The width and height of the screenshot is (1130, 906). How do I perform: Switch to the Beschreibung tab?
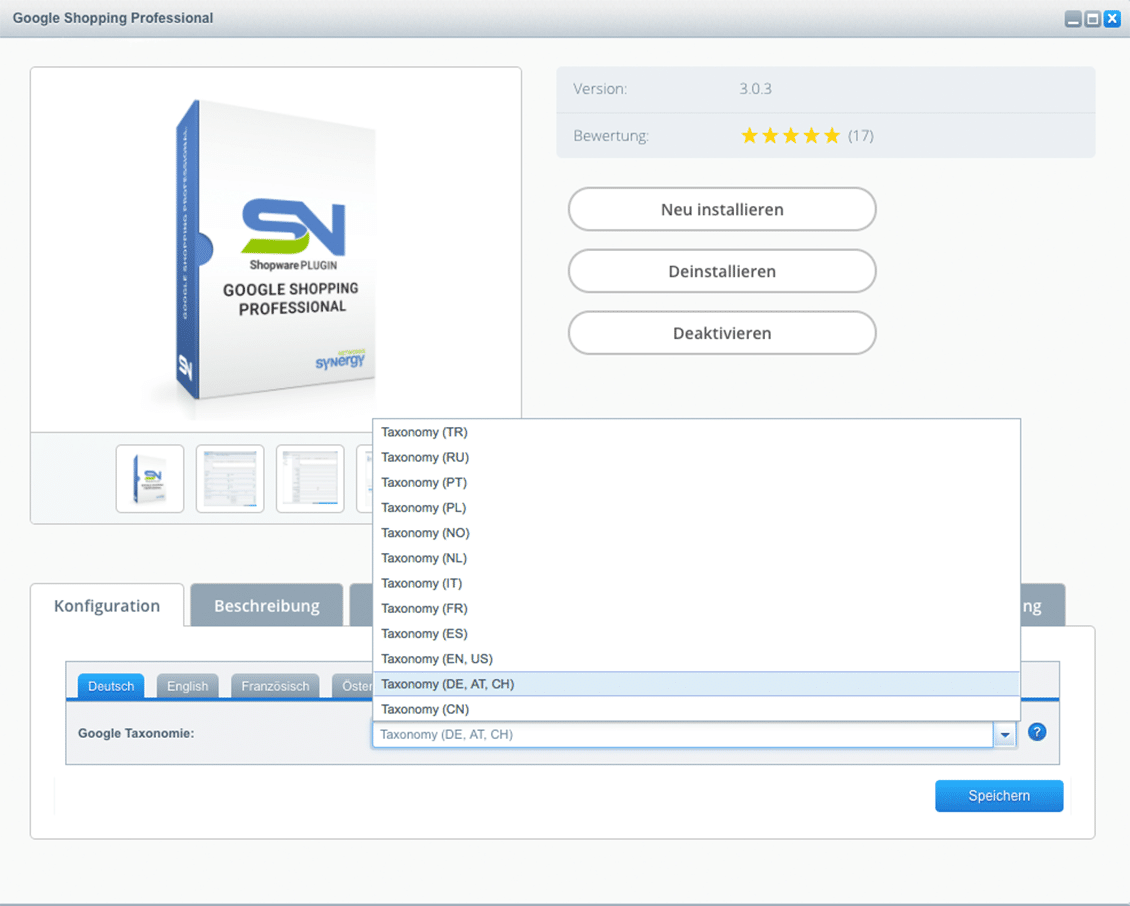(266, 605)
